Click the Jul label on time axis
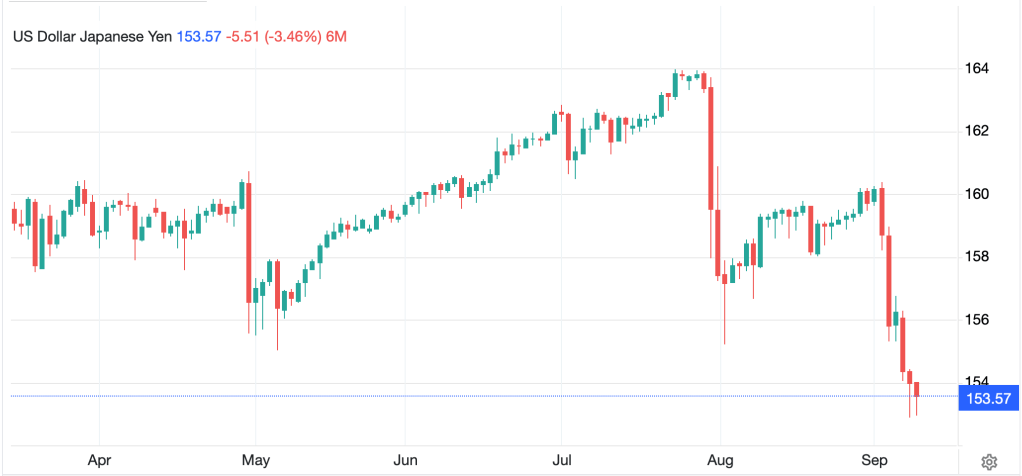 pos(561,461)
